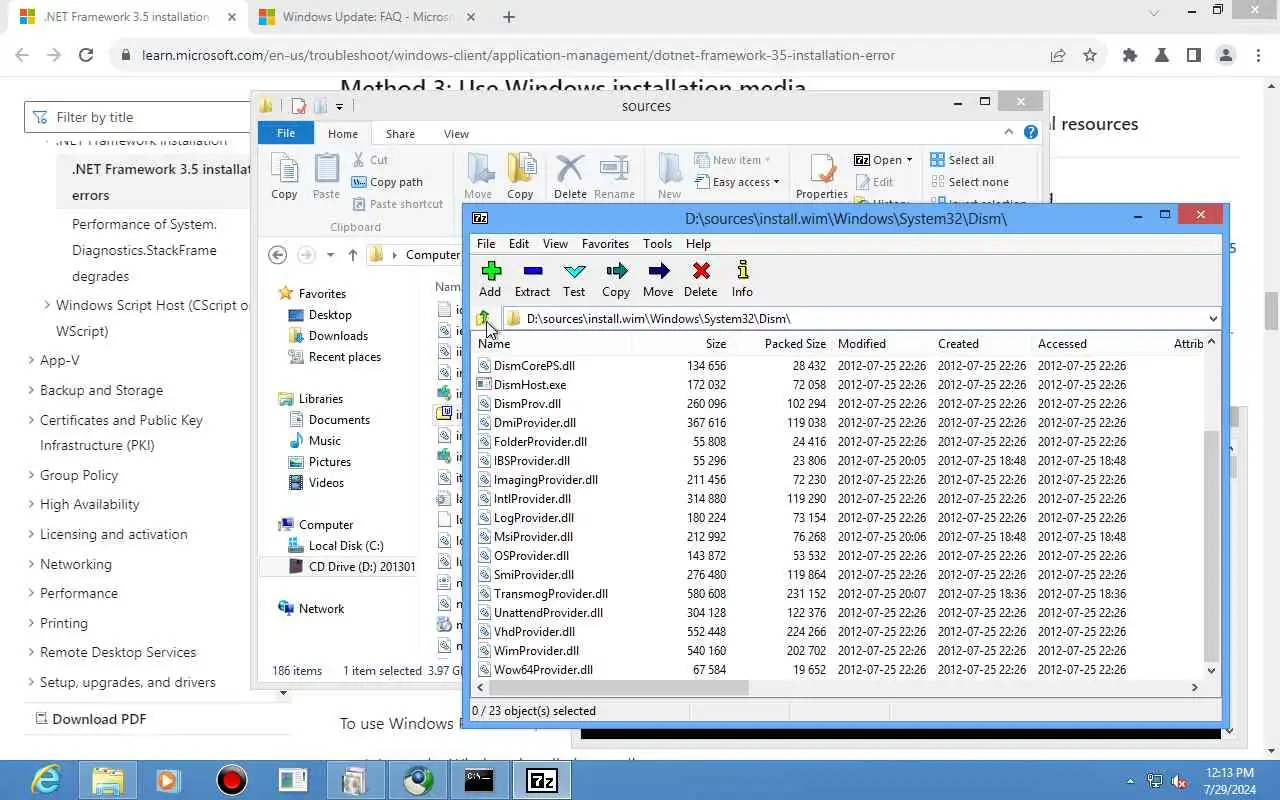1280x800 pixels.
Task: Click the 7-Zip vertical scrollbar thumb
Action: [1211, 545]
